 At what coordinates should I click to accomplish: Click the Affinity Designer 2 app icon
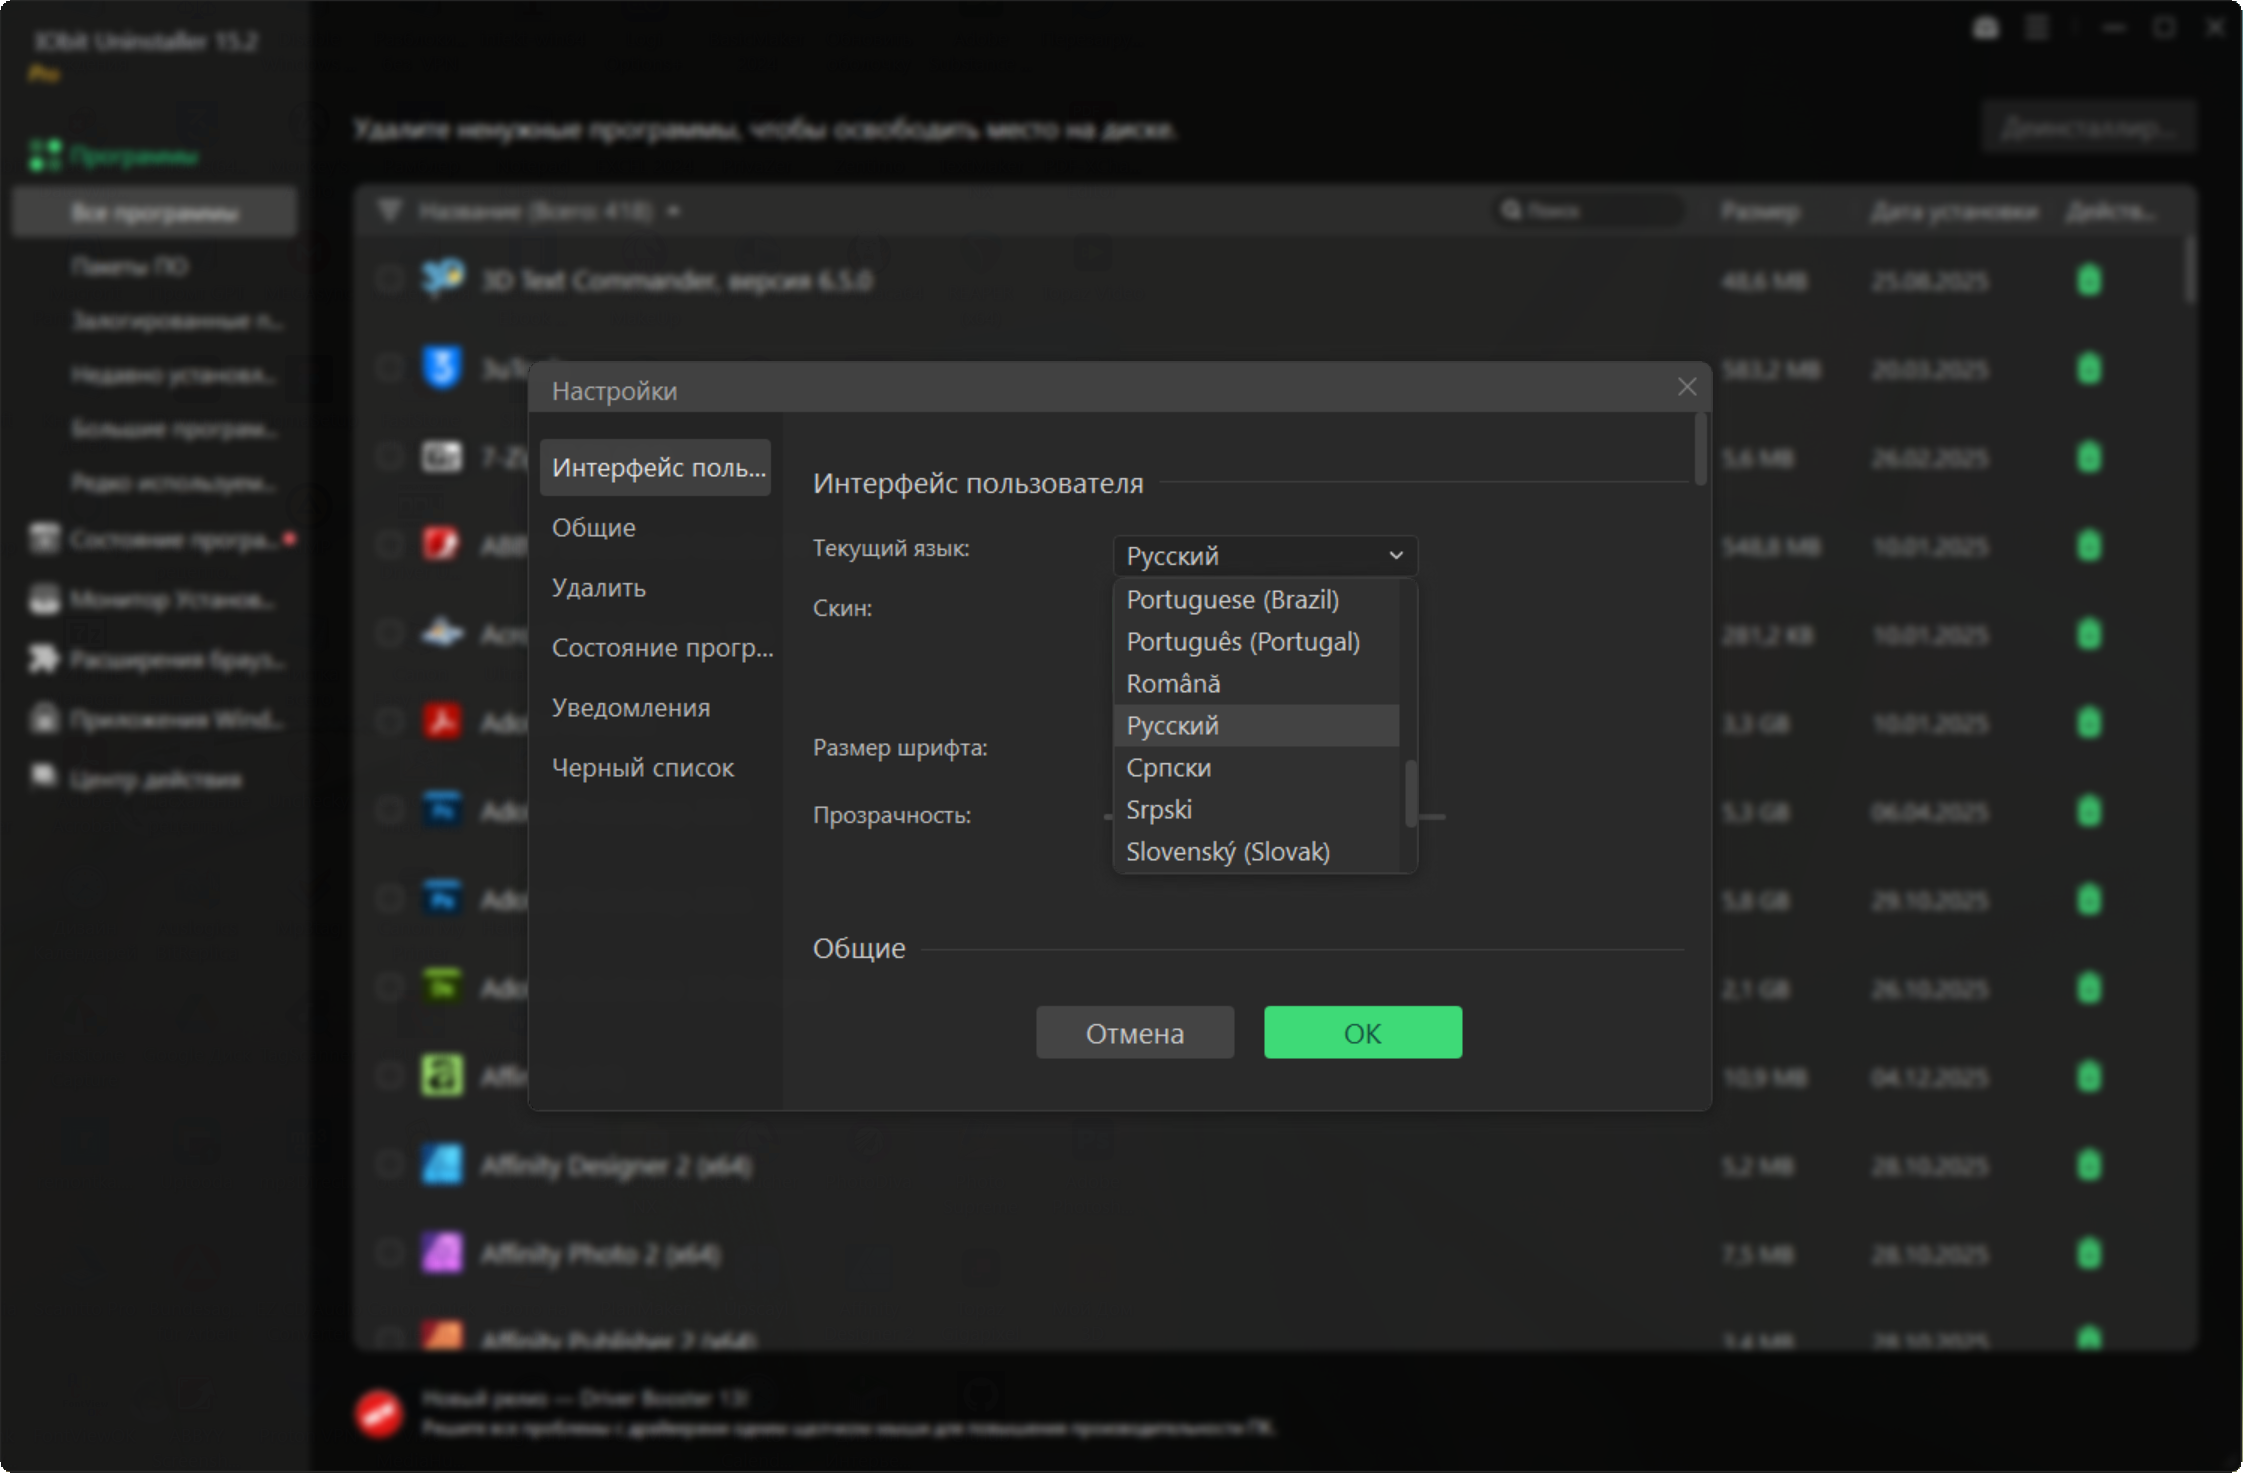pyautogui.click(x=442, y=1165)
